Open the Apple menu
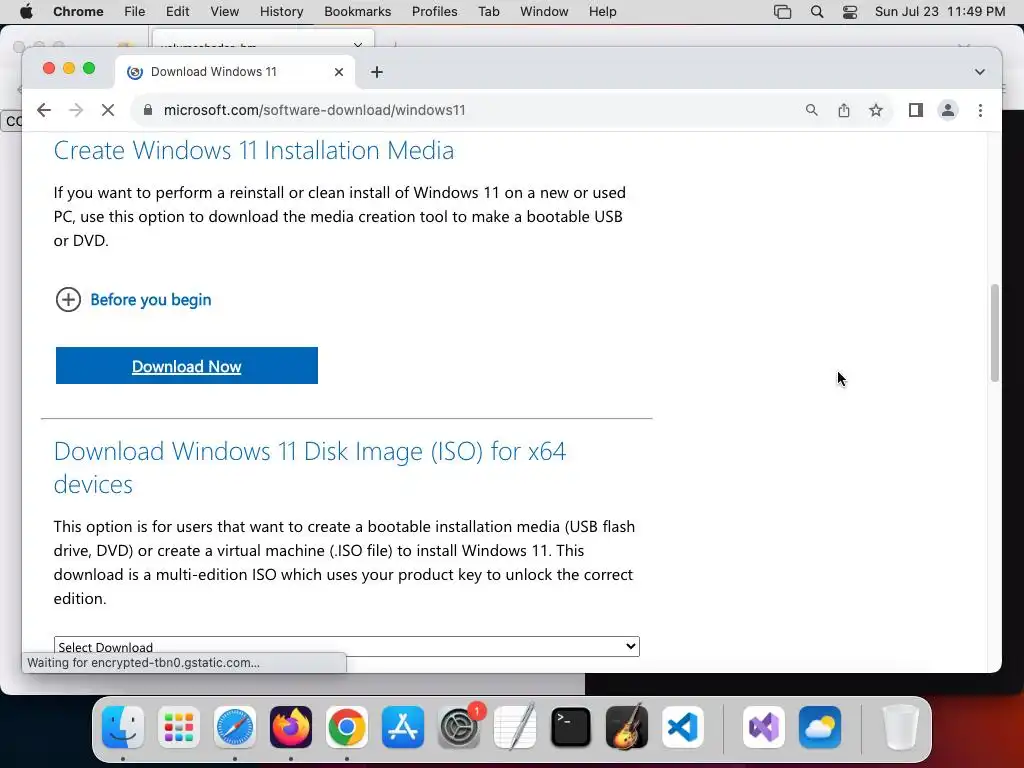 click(26, 12)
